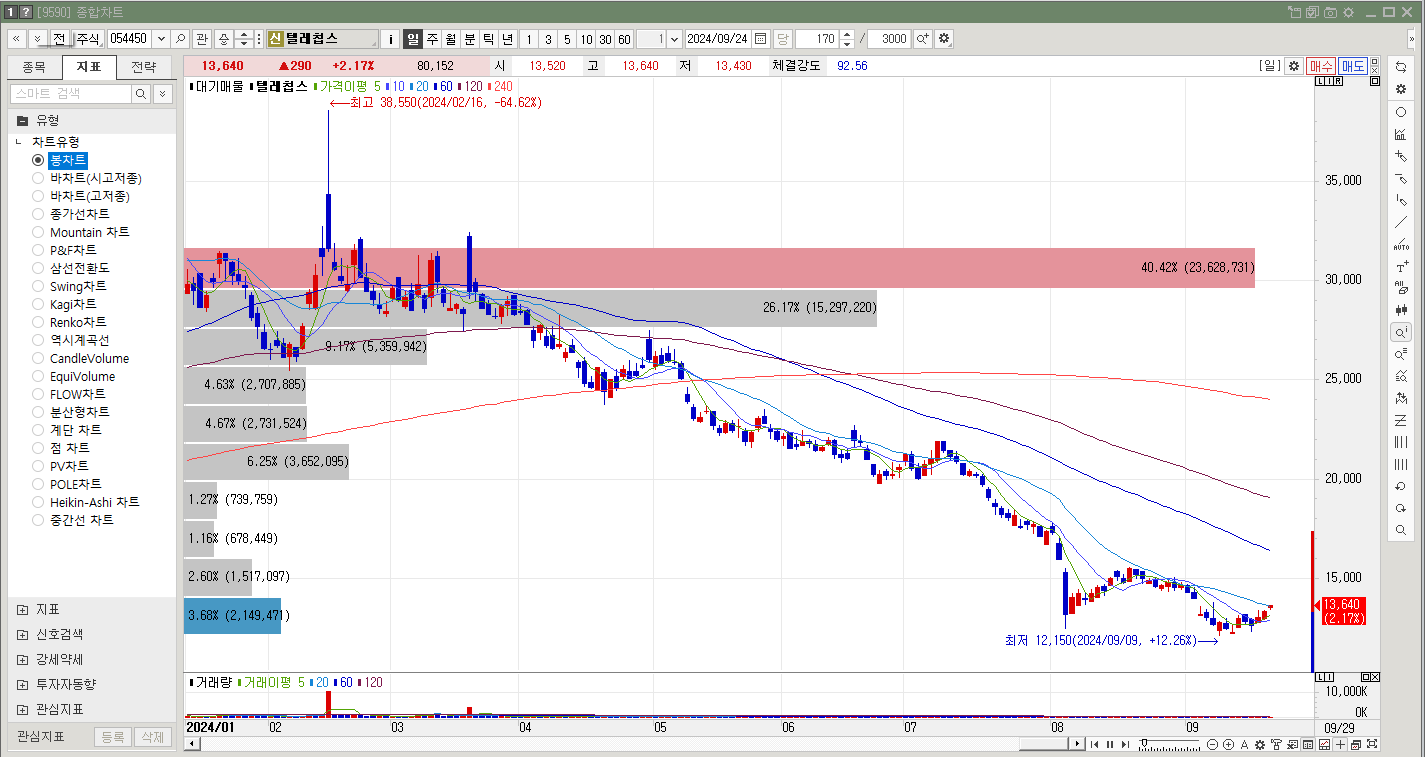Click the 등록 button
This screenshot has width=1425, height=757.
click(x=113, y=737)
